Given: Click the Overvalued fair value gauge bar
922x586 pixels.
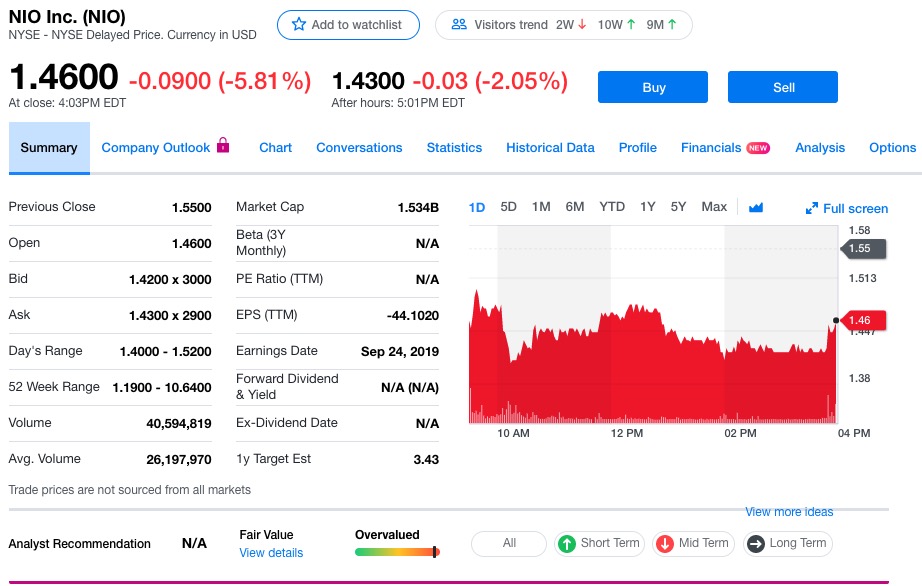Looking at the screenshot, I should point(397,552).
